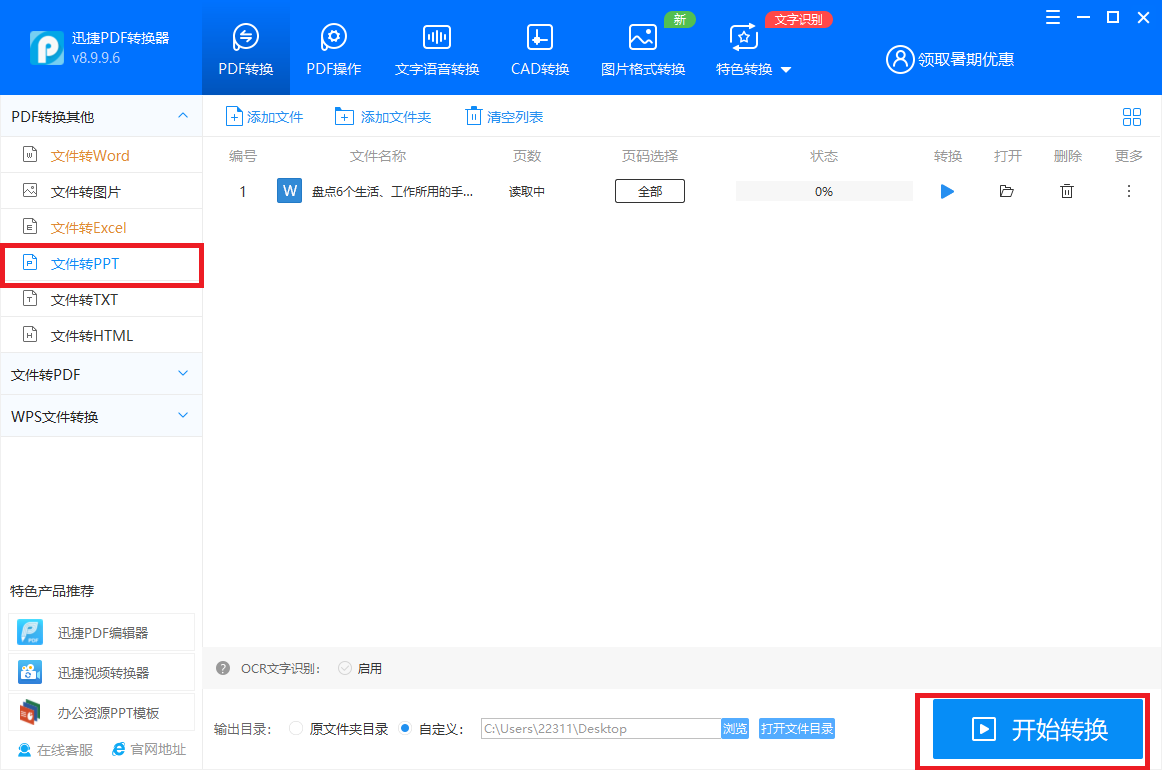Screen dimensions: 1162x770
Task: Switch to PDF操作 tab
Action: pyautogui.click(x=333, y=49)
